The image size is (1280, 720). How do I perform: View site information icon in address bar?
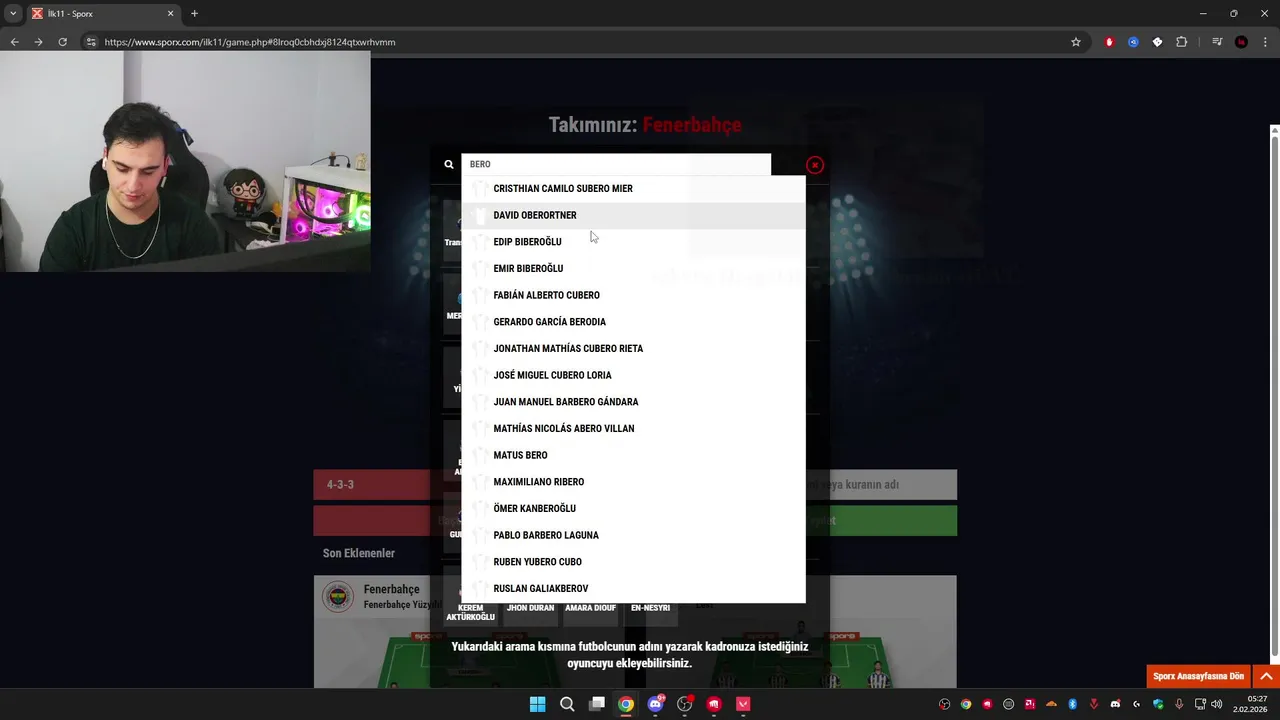[x=91, y=42]
